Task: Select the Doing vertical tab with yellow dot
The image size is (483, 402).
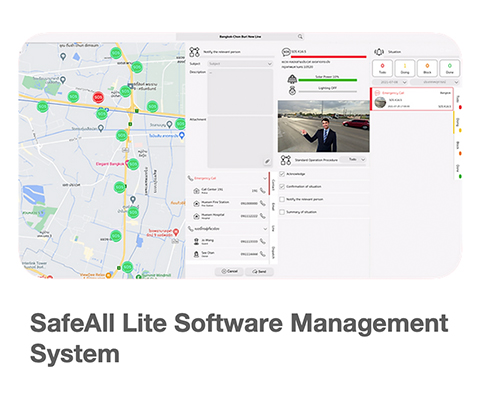Action: (458, 124)
